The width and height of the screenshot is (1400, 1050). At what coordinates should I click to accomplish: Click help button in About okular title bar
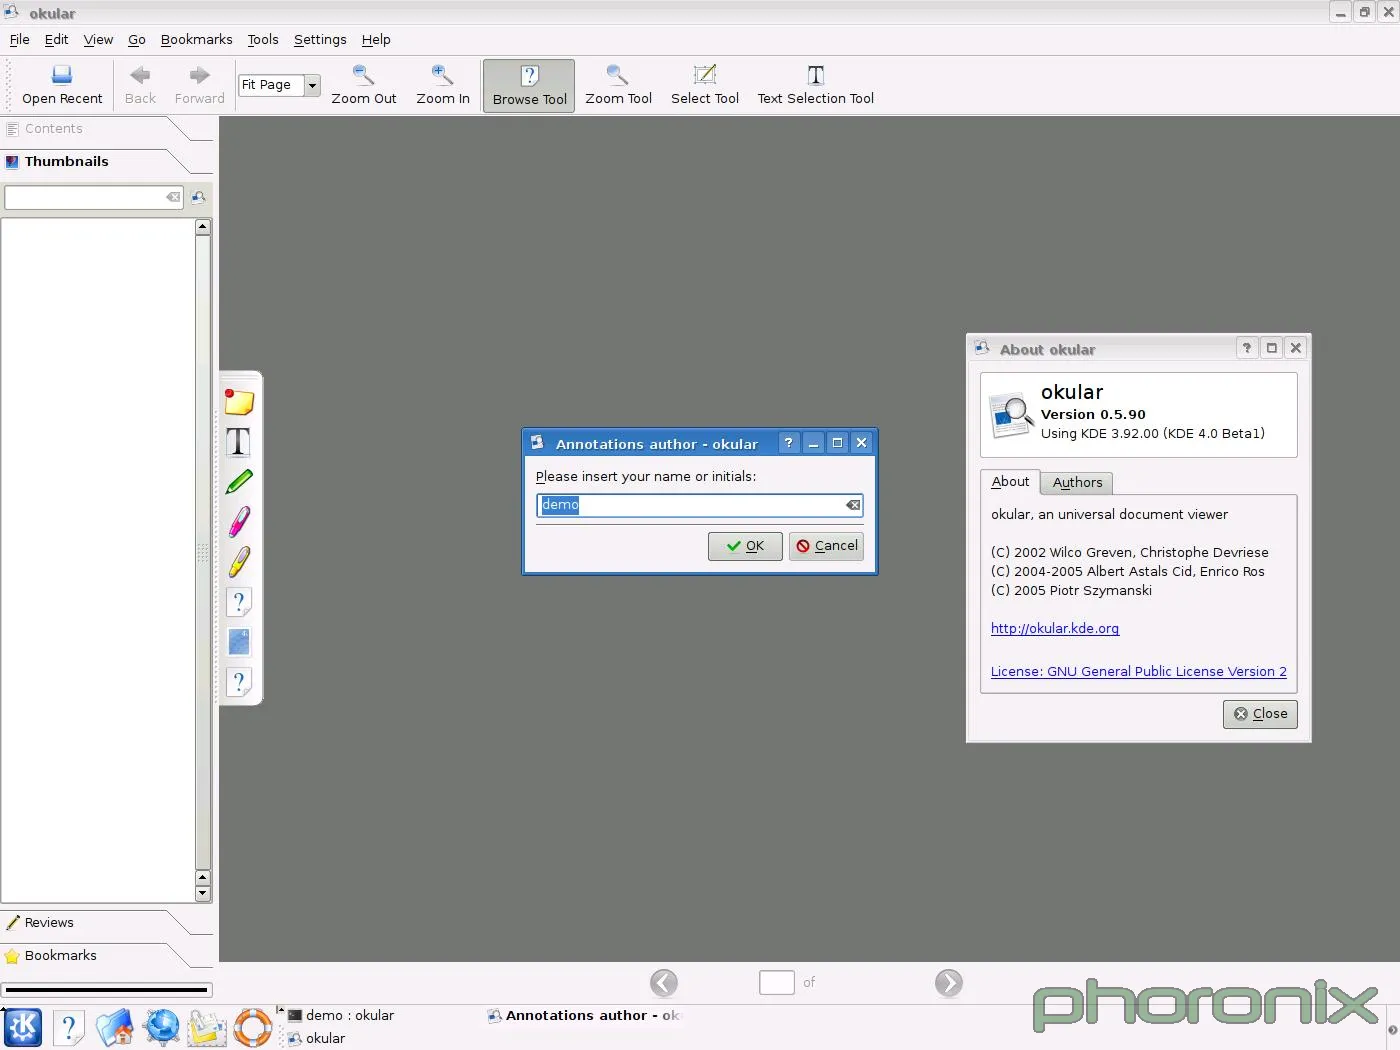[1246, 348]
